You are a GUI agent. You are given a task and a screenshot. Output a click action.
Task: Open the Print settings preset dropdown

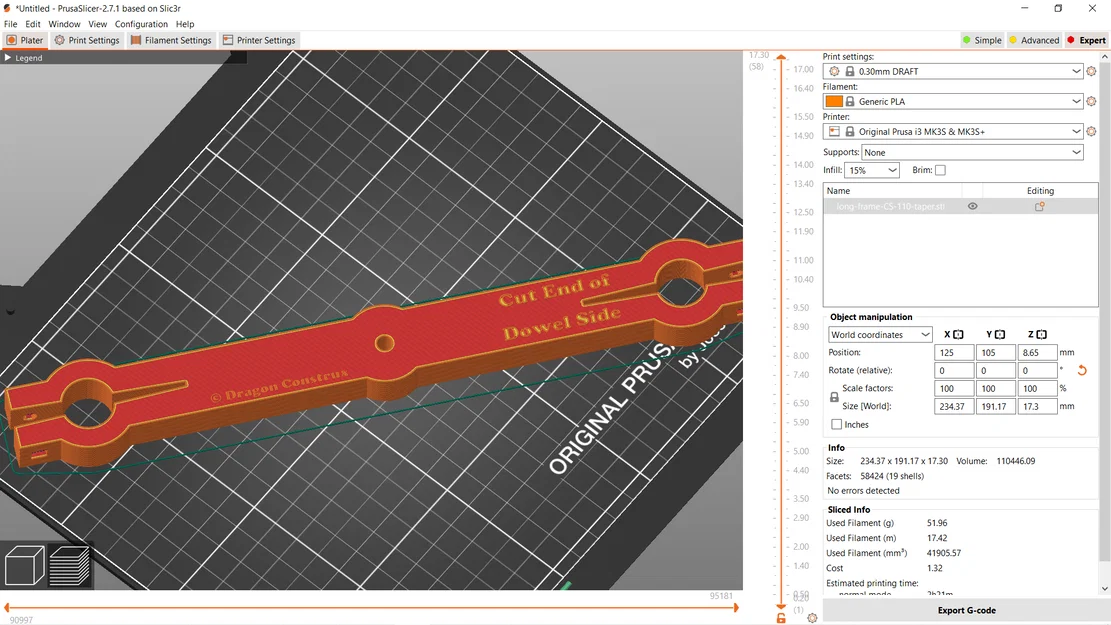coord(953,72)
